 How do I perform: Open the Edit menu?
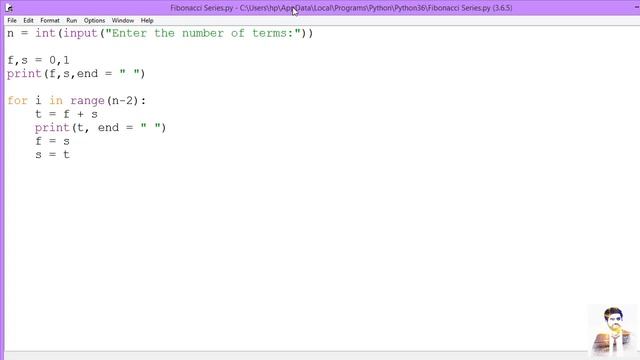tap(28, 20)
